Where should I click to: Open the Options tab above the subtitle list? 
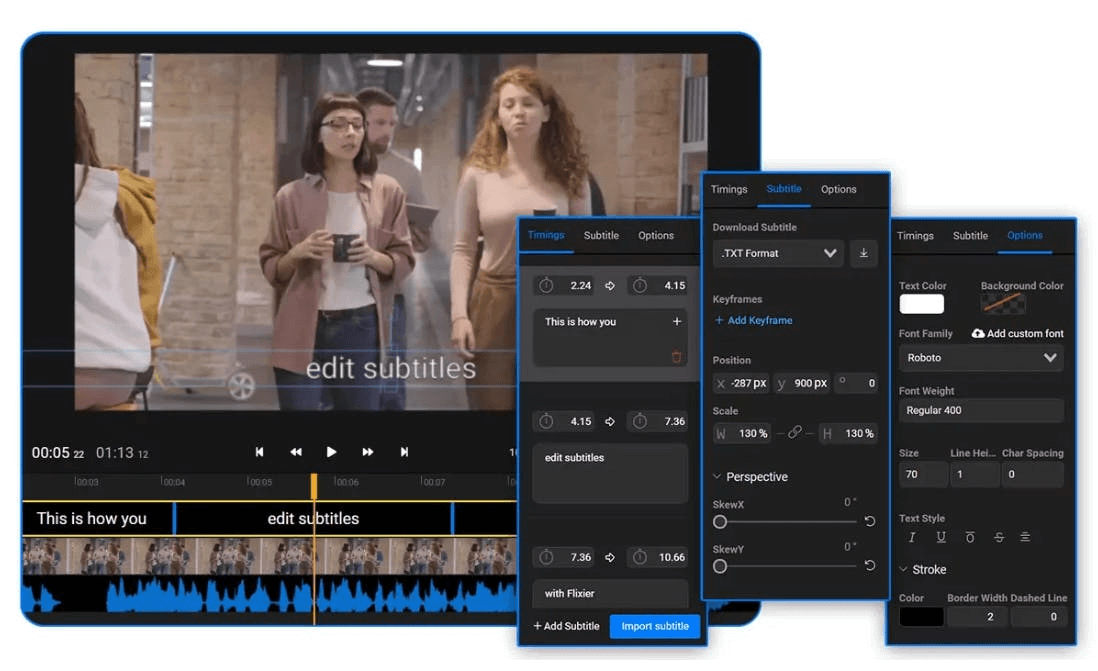click(656, 235)
